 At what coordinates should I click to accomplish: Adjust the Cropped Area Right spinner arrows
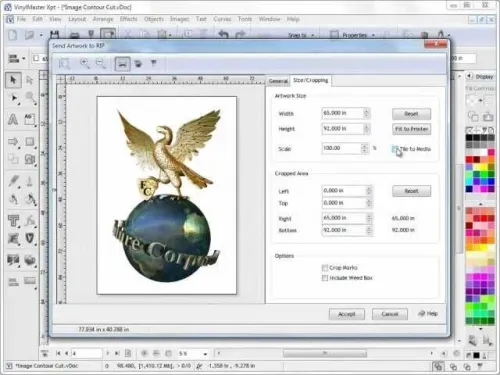click(369, 218)
